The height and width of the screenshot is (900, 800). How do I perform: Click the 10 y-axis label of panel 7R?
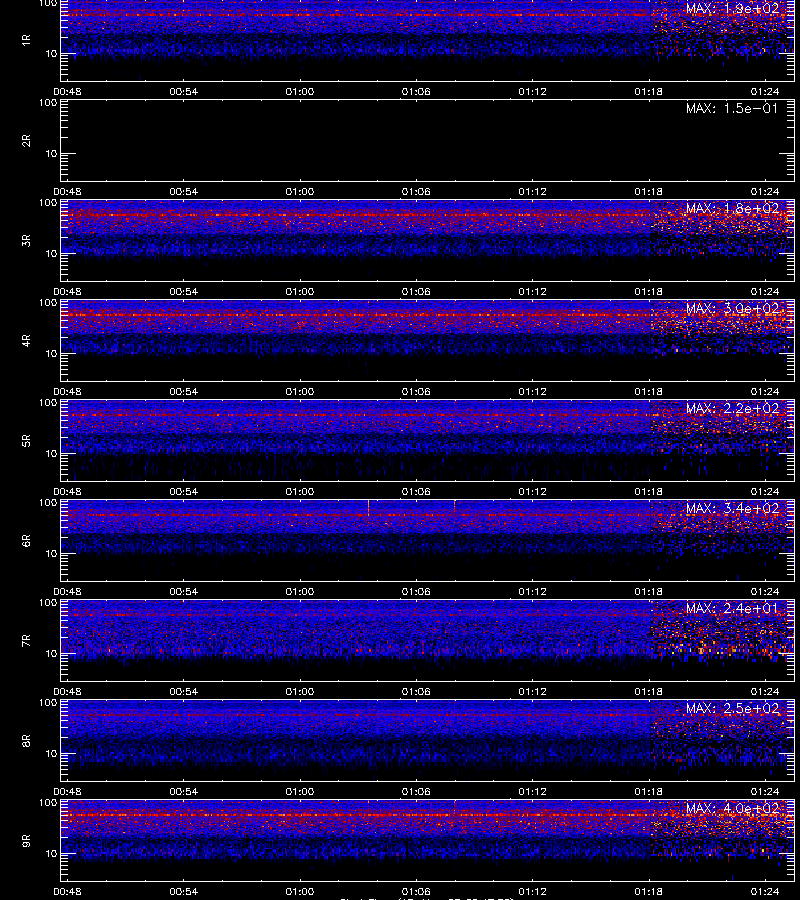click(x=52, y=653)
